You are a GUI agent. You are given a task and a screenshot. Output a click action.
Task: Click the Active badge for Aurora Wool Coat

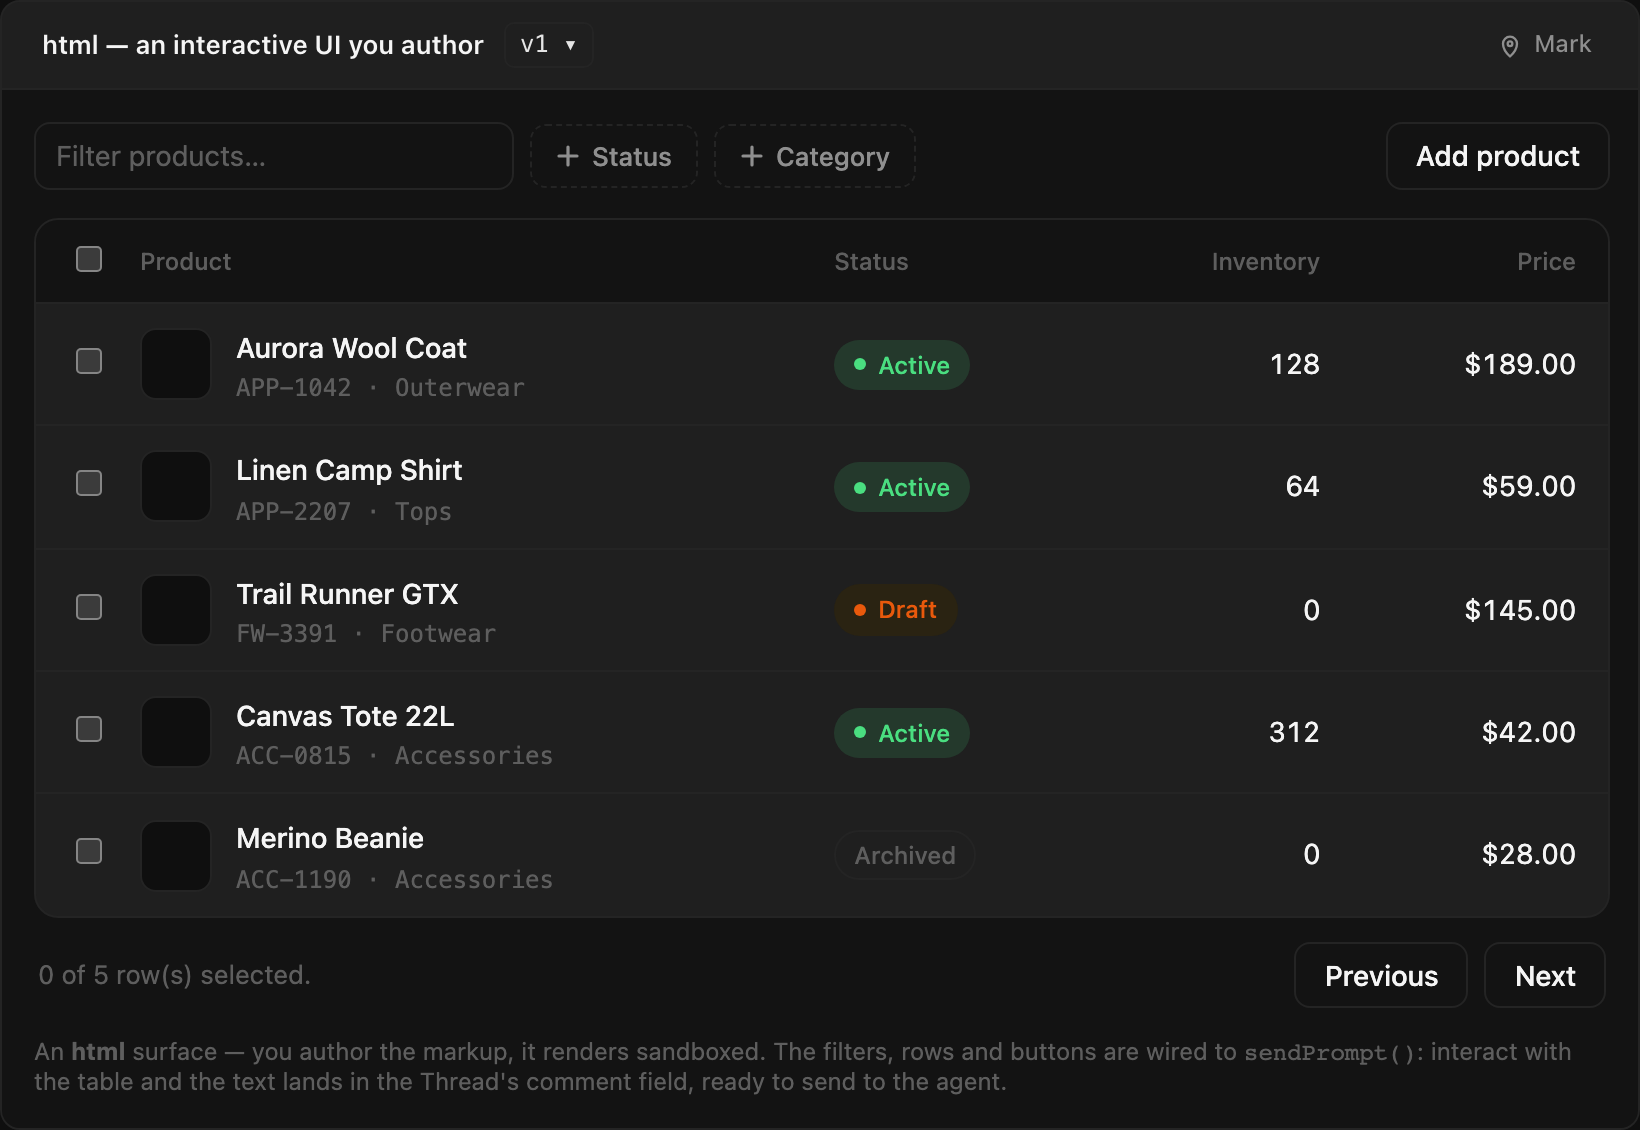coord(902,365)
